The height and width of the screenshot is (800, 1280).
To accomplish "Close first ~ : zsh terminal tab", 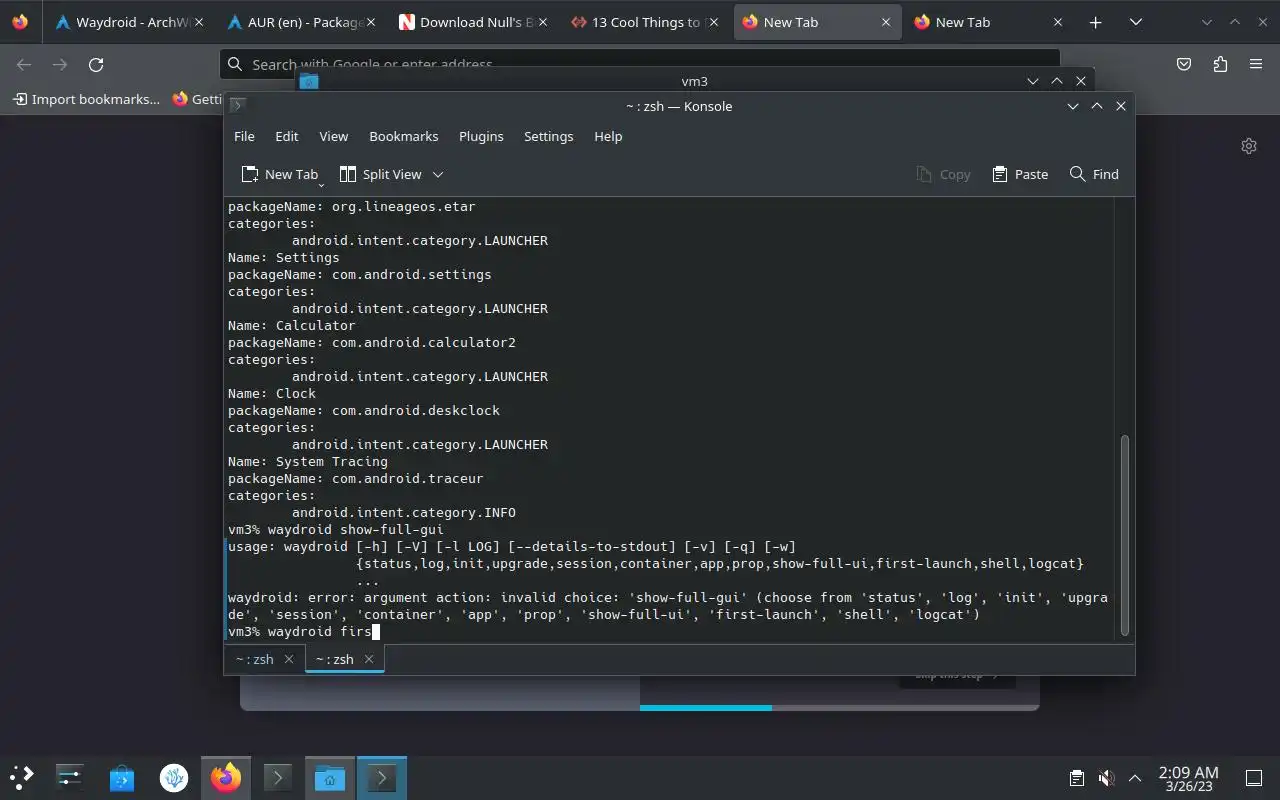I will click(289, 659).
